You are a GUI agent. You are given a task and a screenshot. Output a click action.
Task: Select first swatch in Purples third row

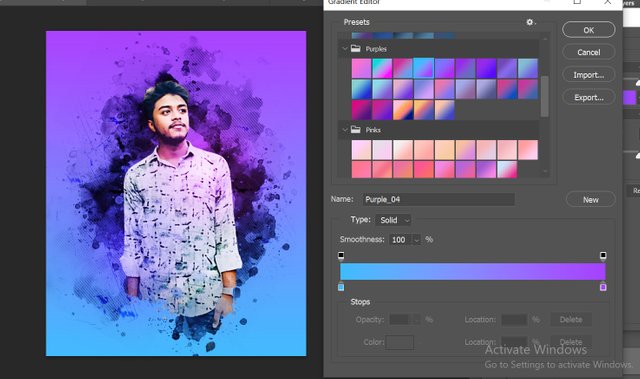[x=361, y=110]
